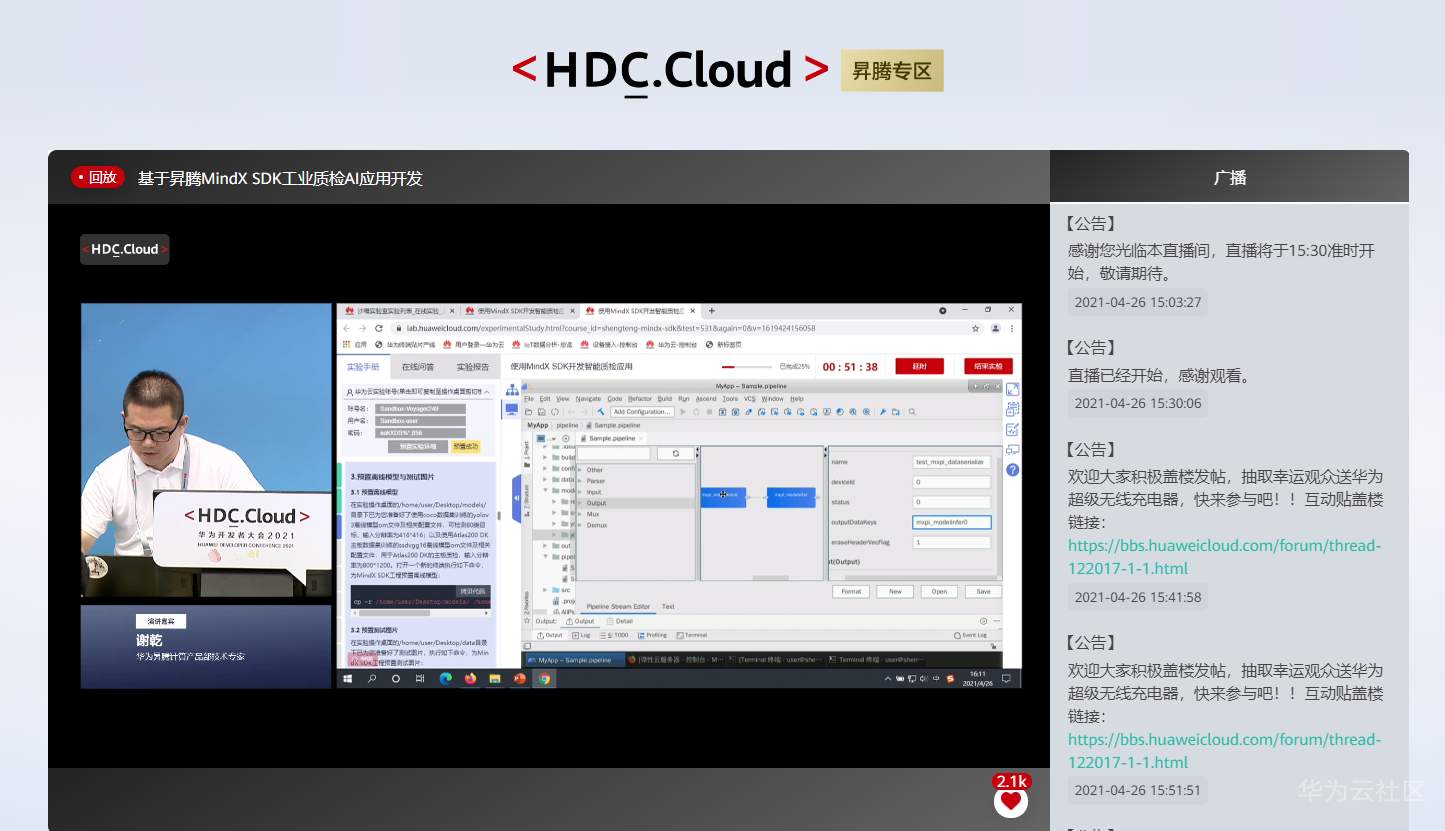Switch to the Text editor tab
The image size is (1445, 831).
[668, 607]
